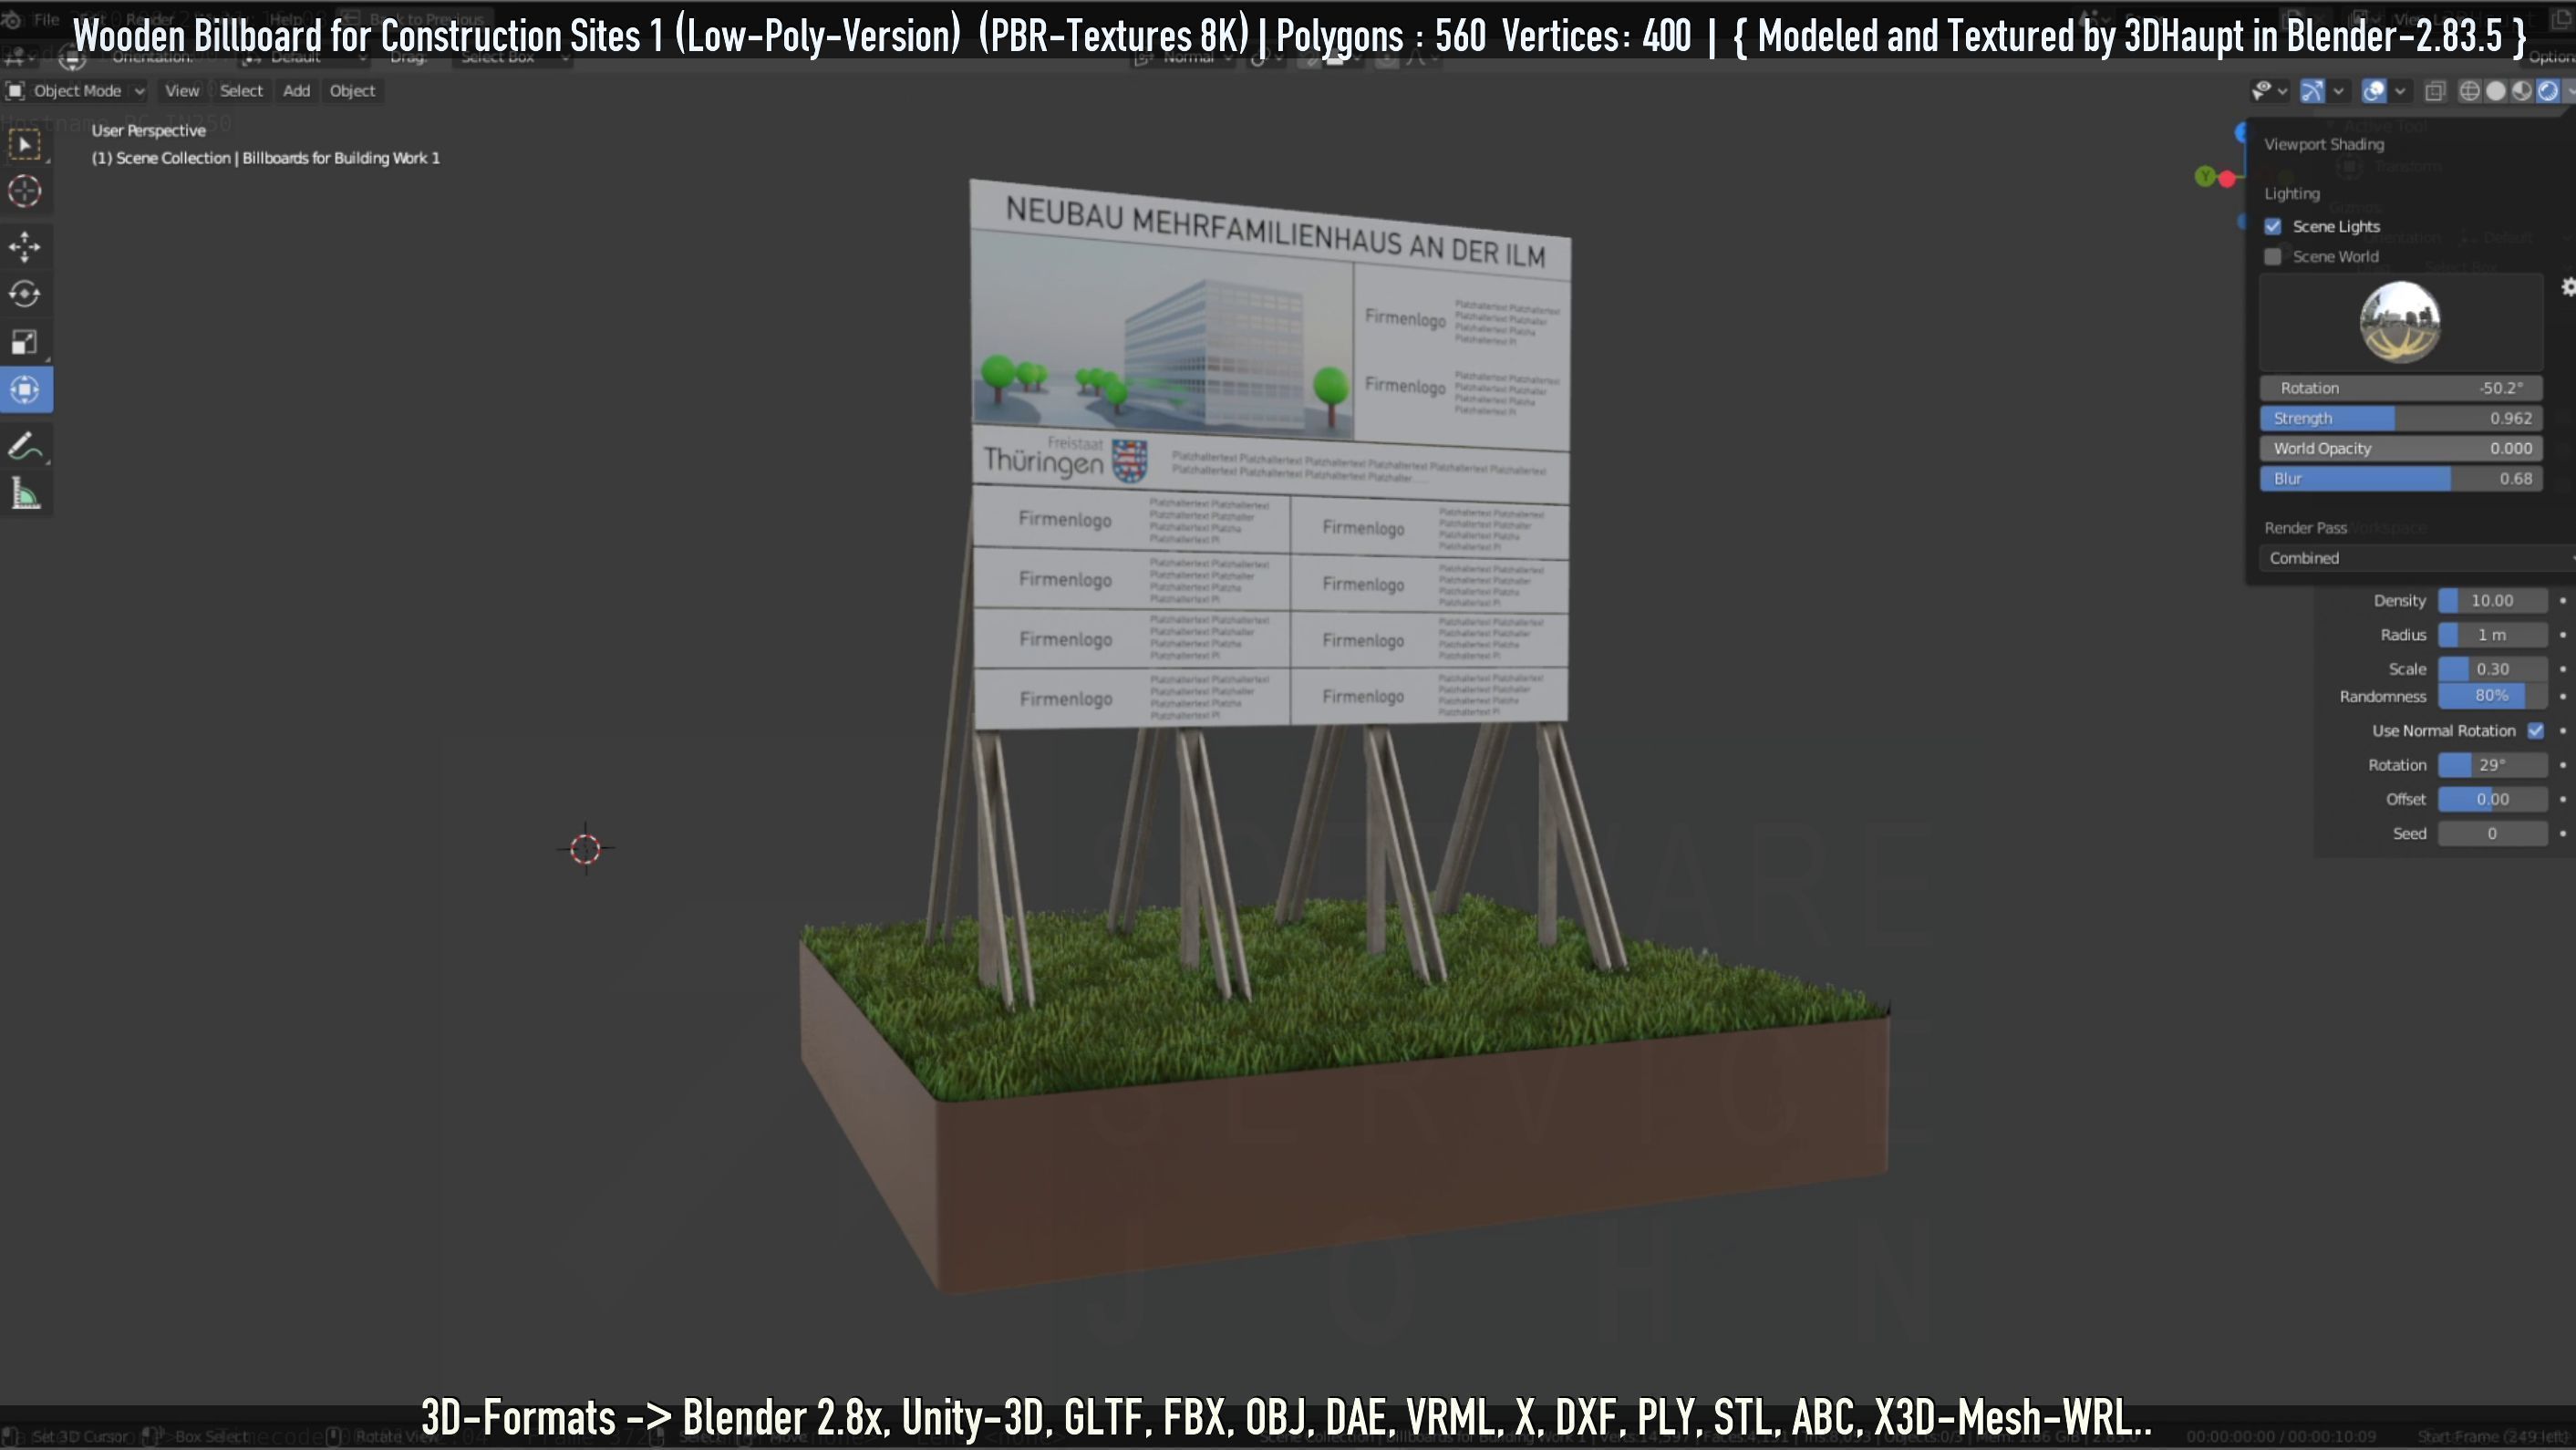Enable the Scene World checkbox

[2273, 256]
